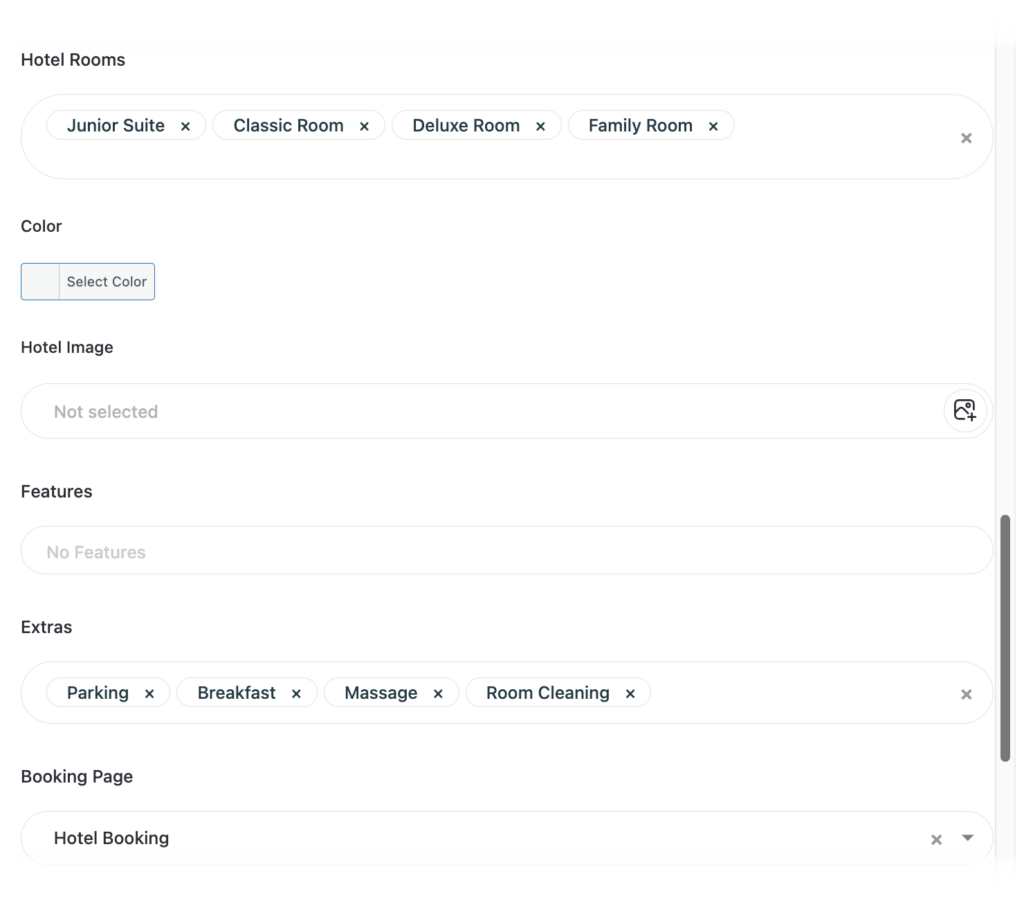Image resolution: width=1024 pixels, height=923 pixels.
Task: Remove the Junior Suite tag
Action: click(x=185, y=126)
